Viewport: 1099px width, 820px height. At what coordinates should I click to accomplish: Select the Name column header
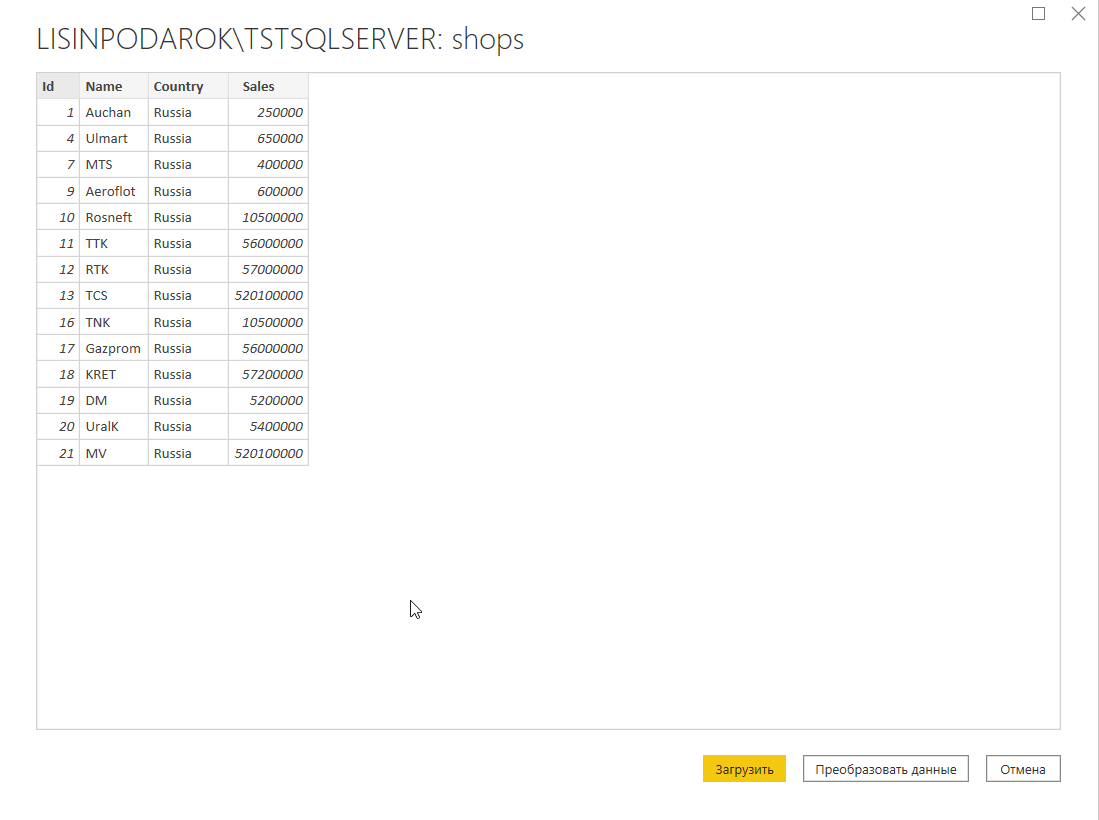[x=114, y=86]
